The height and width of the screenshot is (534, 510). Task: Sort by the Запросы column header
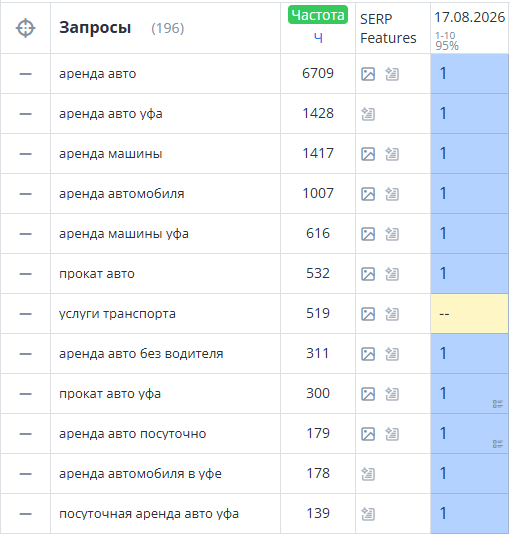pos(95,28)
